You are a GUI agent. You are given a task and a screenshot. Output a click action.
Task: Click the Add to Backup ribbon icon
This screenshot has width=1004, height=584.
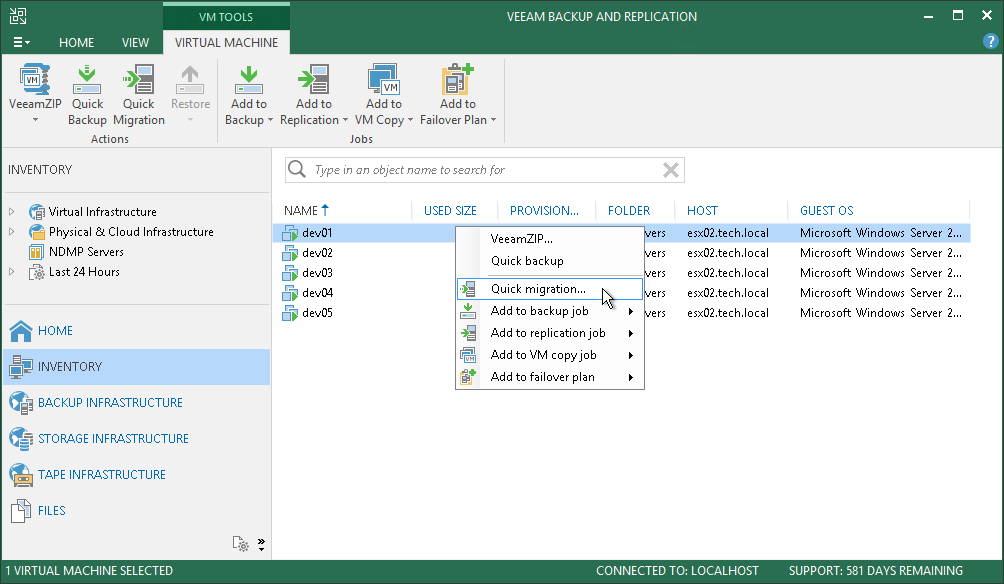click(x=248, y=79)
